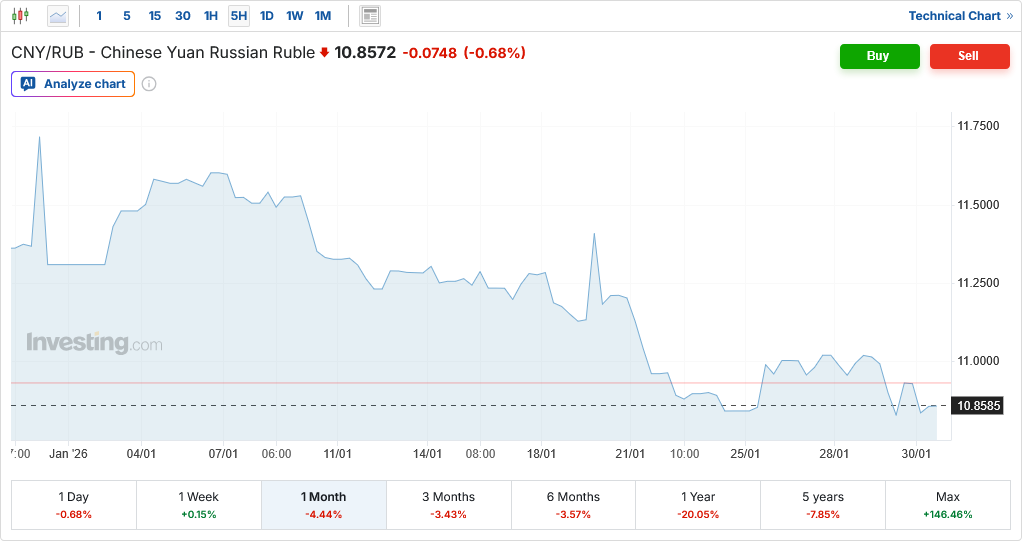
Task: Click the Jan '26 x-axis label
Action: coord(68,454)
